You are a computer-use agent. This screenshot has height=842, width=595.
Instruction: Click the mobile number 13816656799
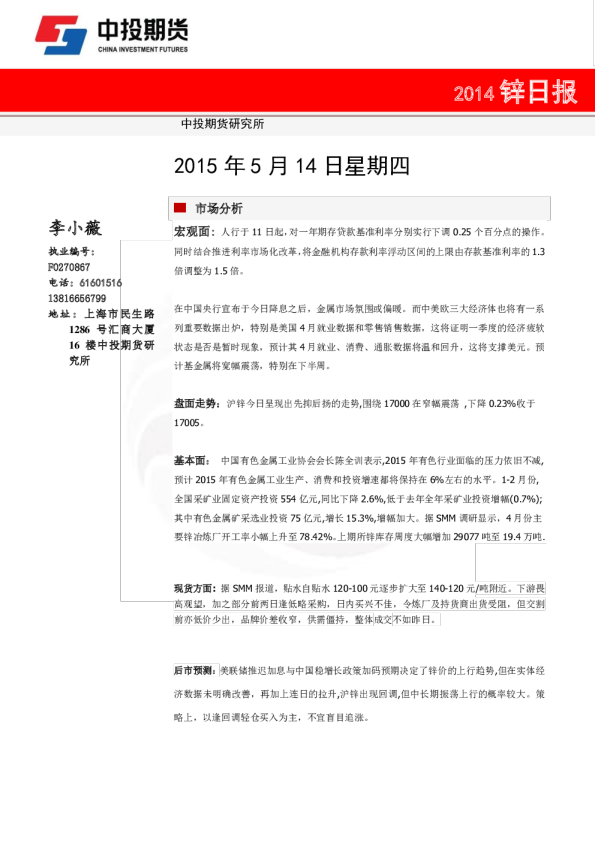click(77, 298)
